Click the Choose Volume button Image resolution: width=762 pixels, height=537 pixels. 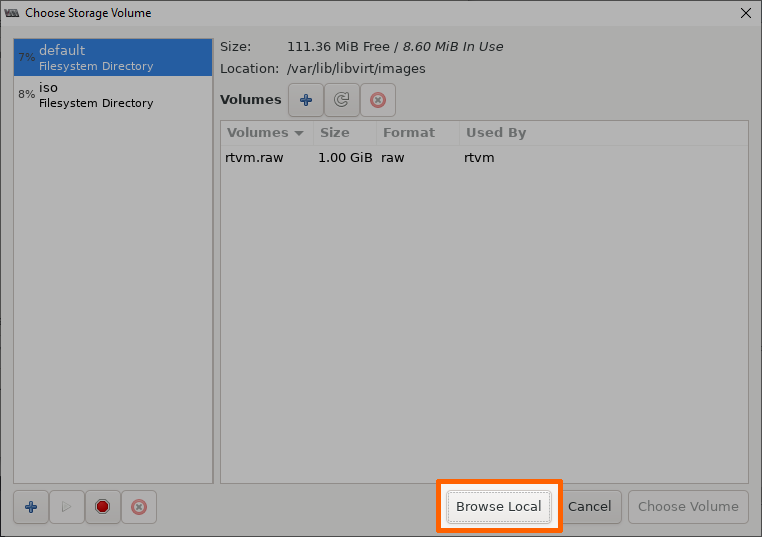(688, 506)
